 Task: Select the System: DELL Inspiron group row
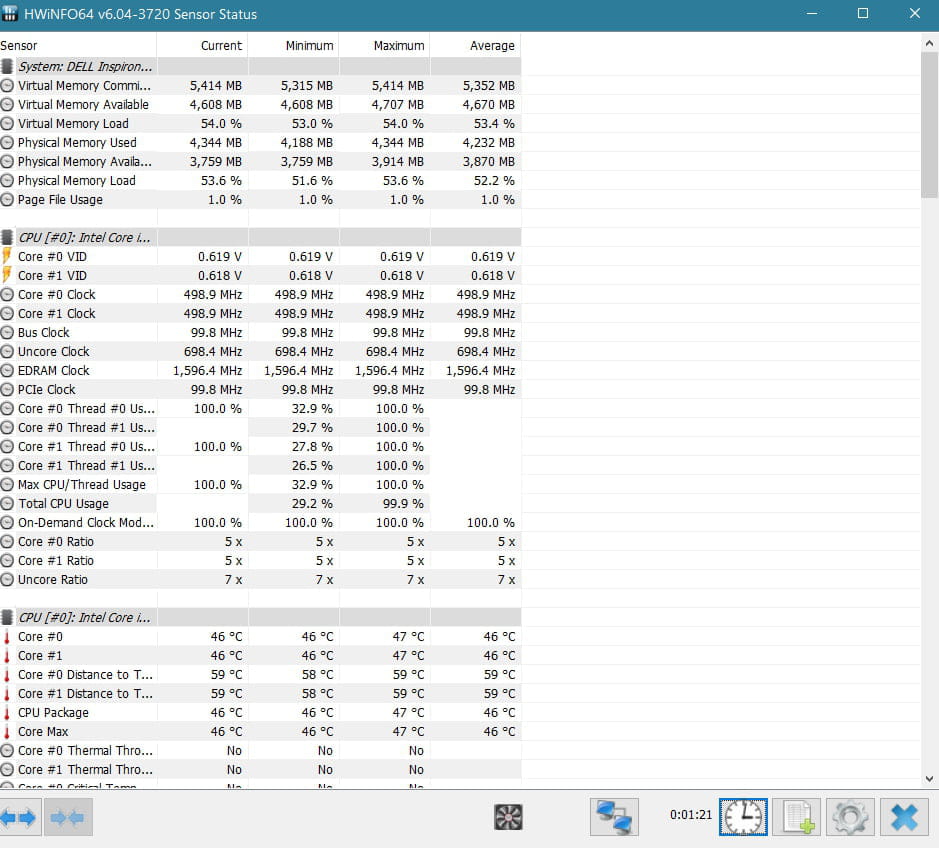pos(261,66)
